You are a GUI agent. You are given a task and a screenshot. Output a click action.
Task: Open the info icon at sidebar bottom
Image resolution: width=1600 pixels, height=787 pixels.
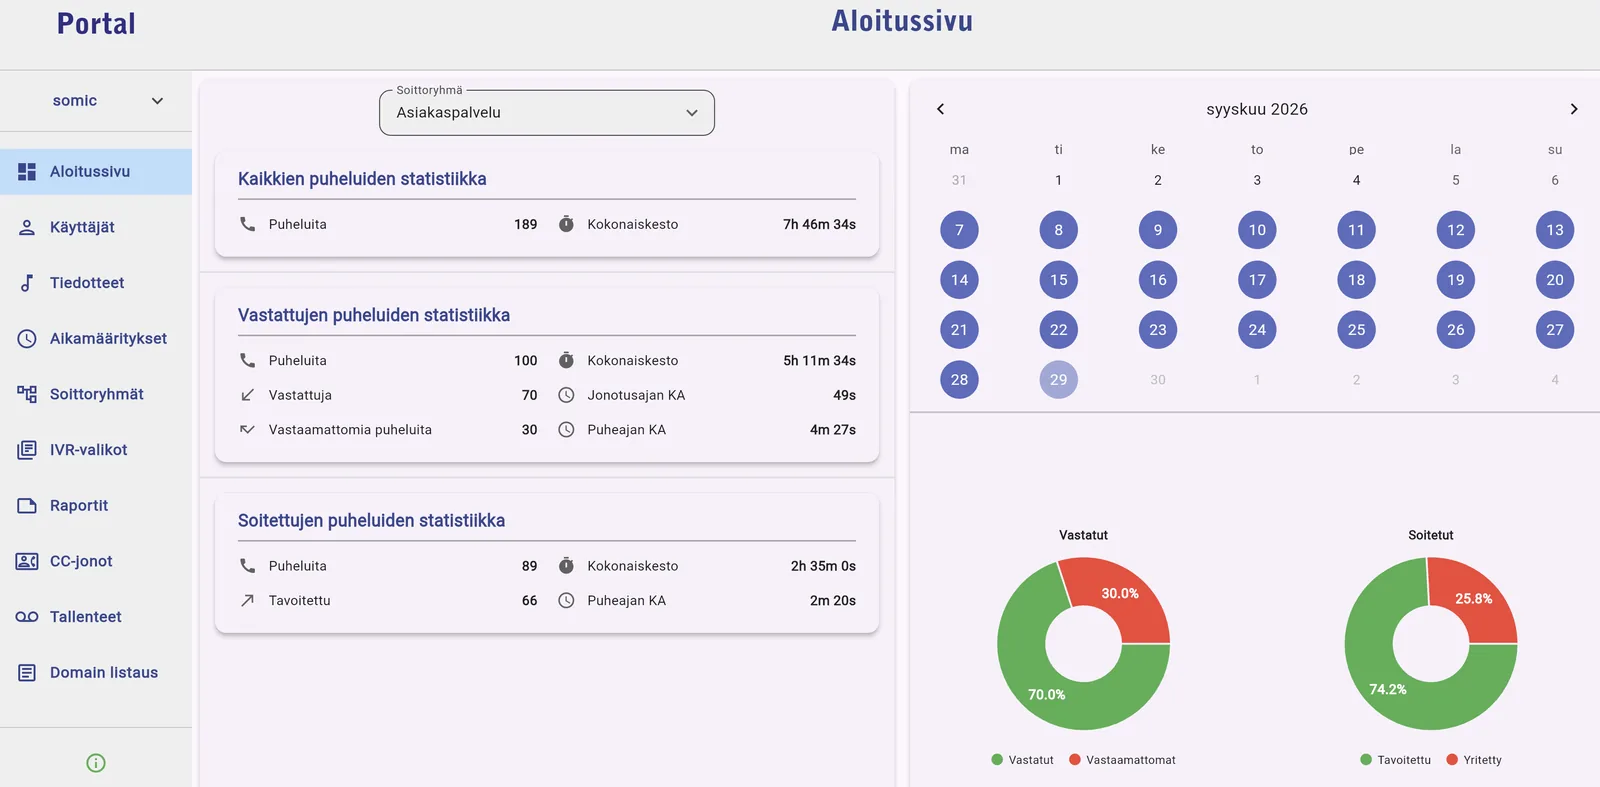click(96, 763)
